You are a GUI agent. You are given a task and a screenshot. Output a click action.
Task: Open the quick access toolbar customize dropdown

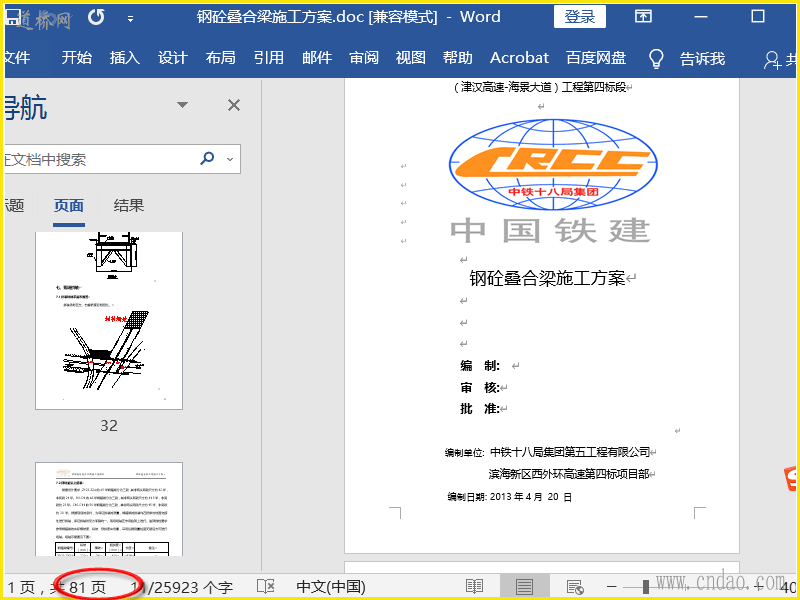pos(131,19)
